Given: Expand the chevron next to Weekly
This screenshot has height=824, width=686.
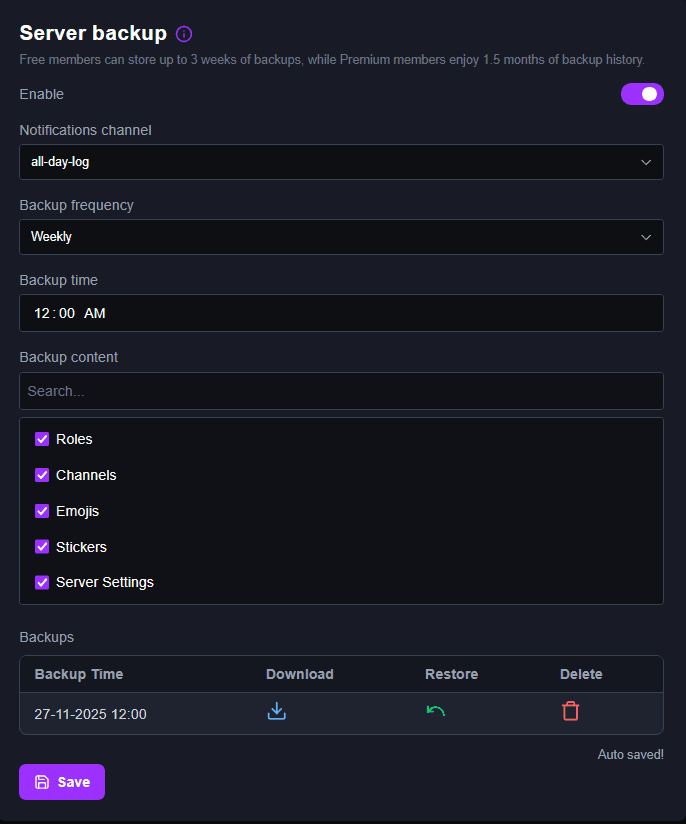Looking at the screenshot, I should 647,237.
